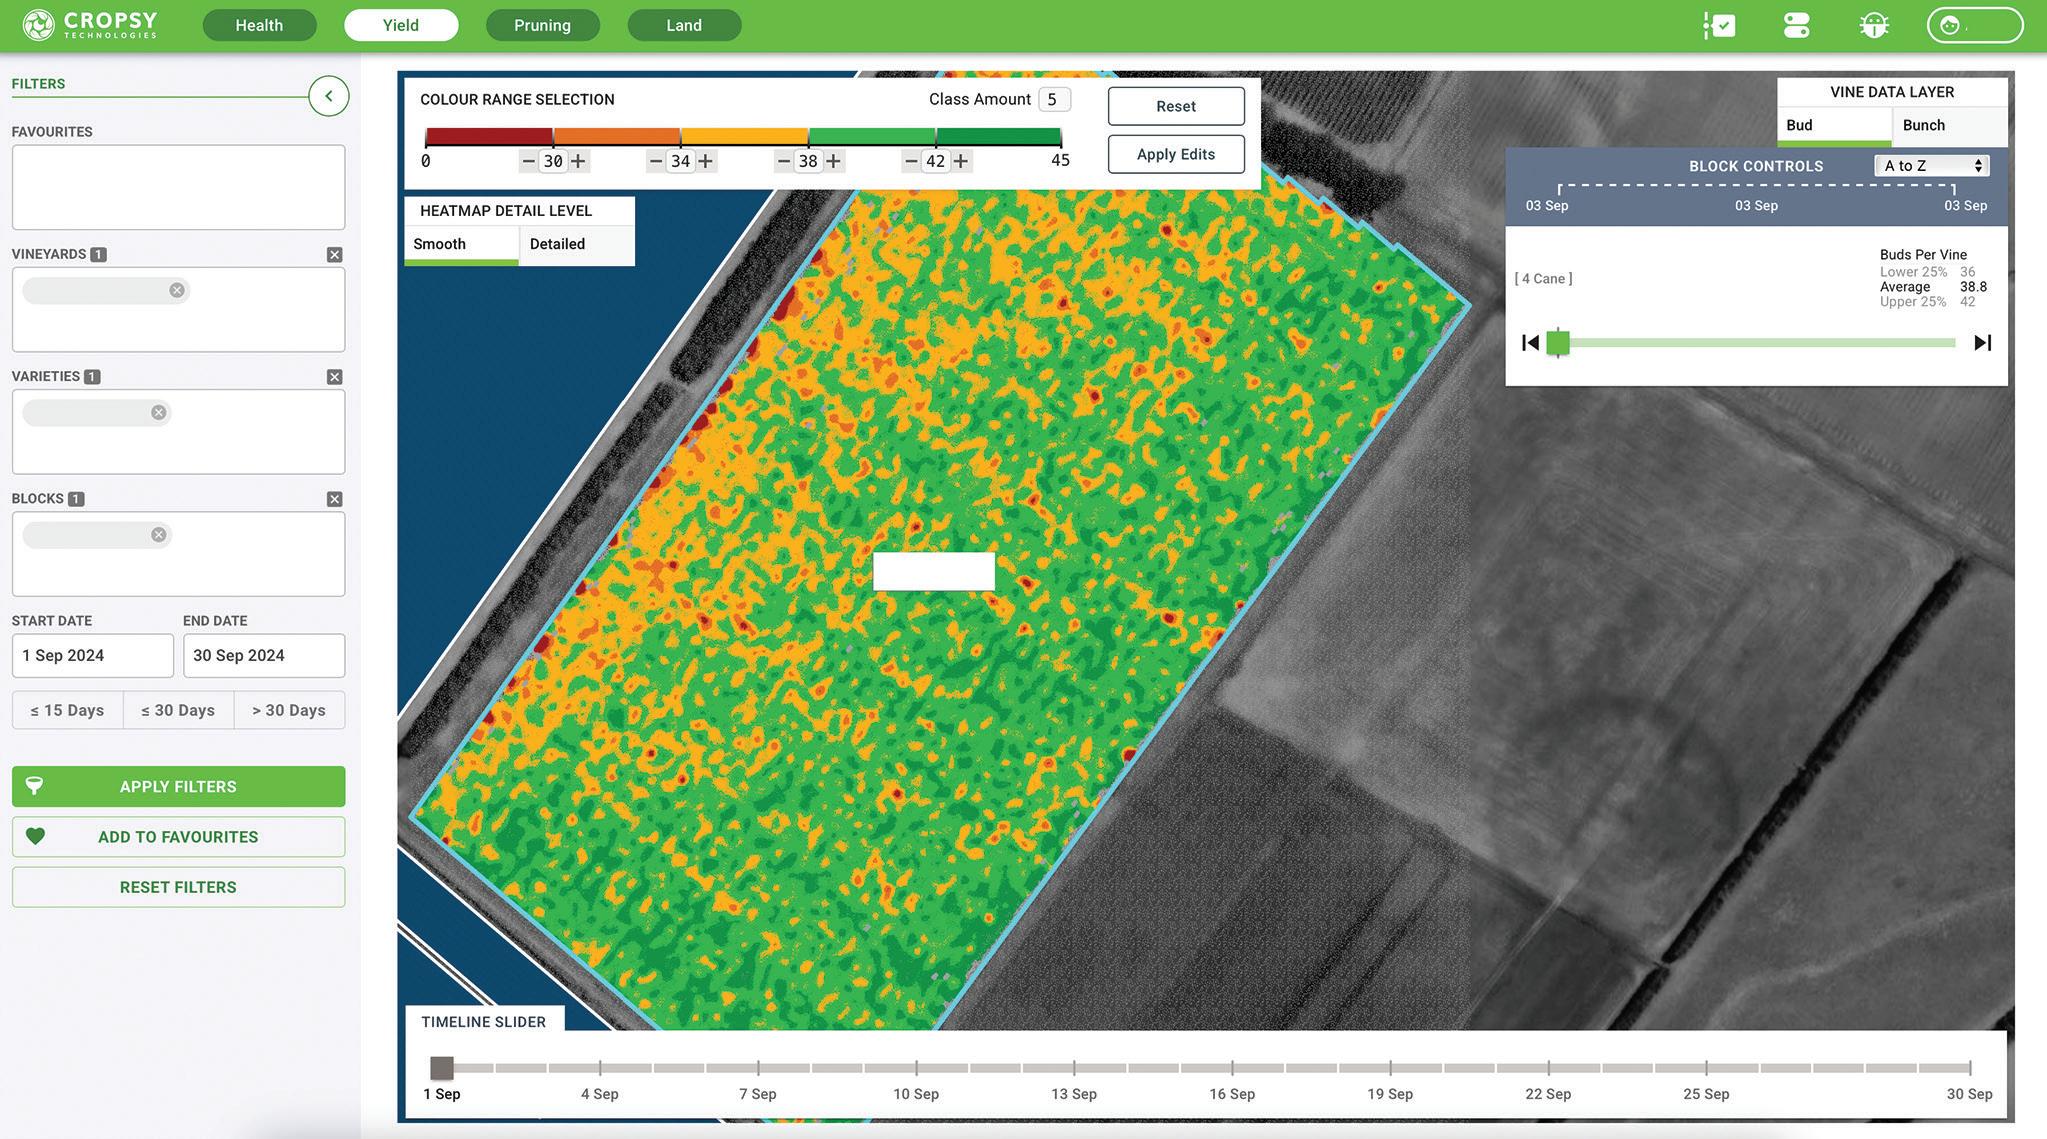Clear the Vineyards filter with X icon
Image resolution: width=2047 pixels, height=1139 pixels.
(x=334, y=255)
